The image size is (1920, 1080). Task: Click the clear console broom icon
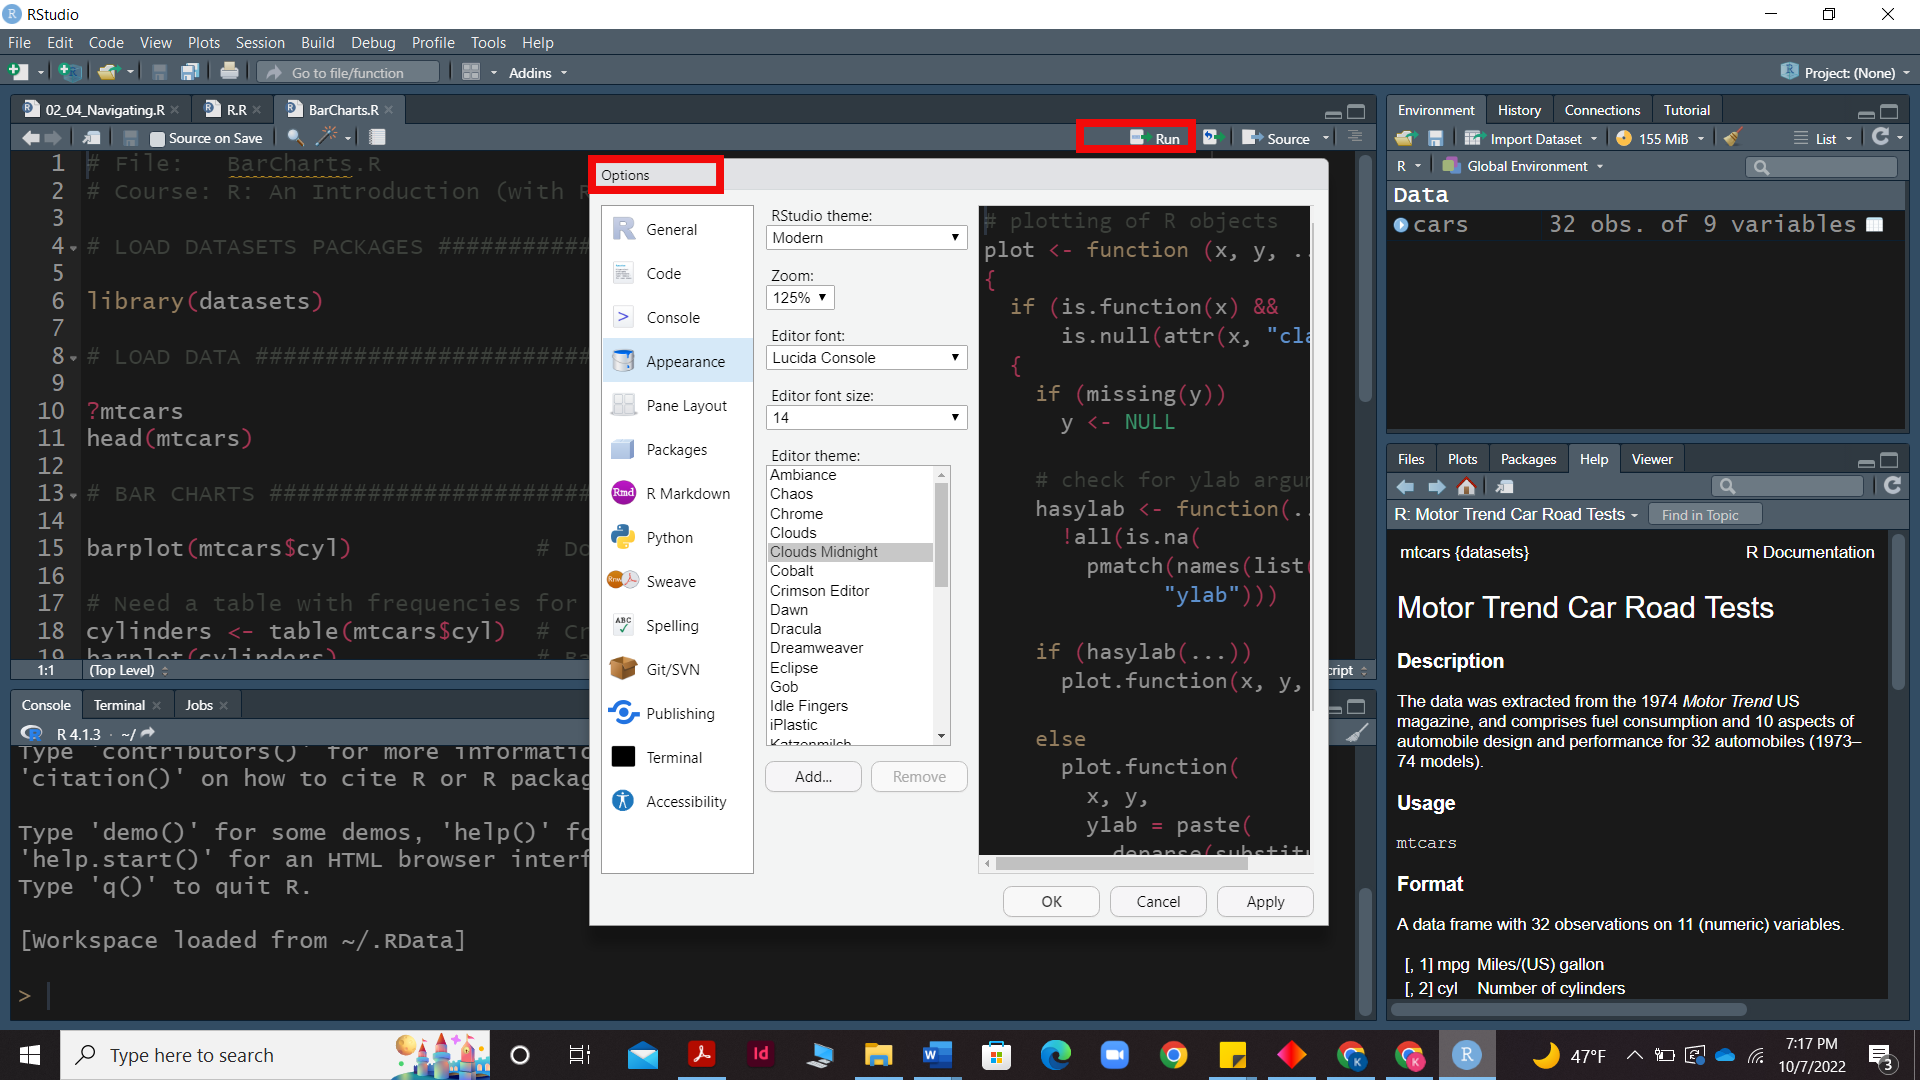click(x=1357, y=733)
